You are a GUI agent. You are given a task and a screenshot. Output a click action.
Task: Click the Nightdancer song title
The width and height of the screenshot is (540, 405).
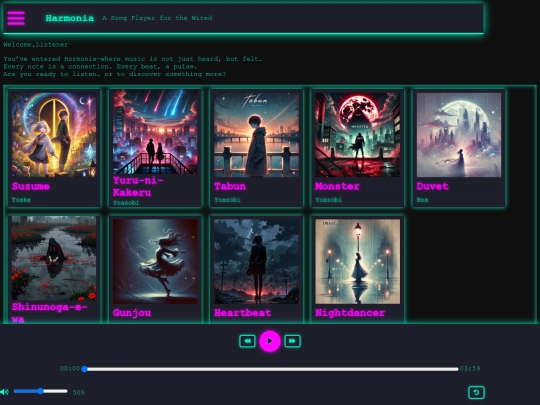pyautogui.click(x=350, y=313)
